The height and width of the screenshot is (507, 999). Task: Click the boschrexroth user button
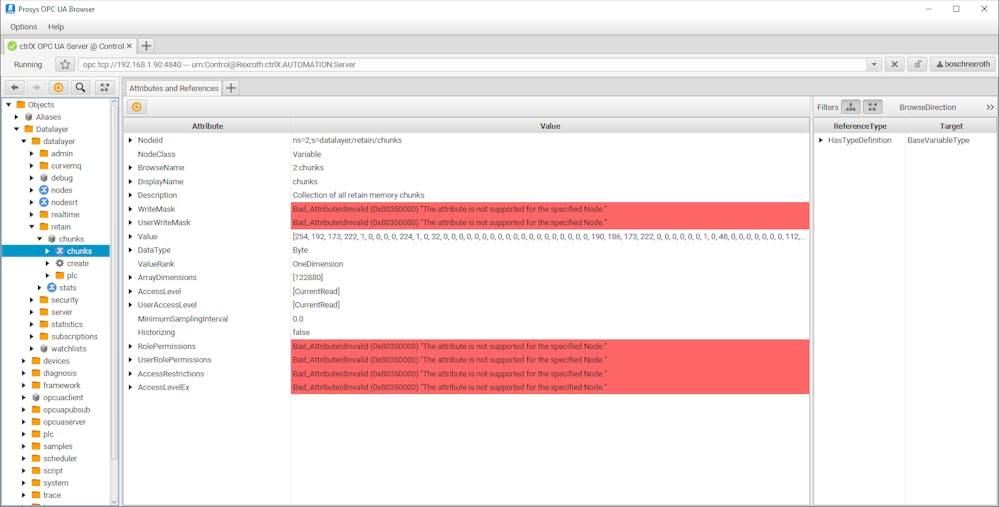click(962, 64)
